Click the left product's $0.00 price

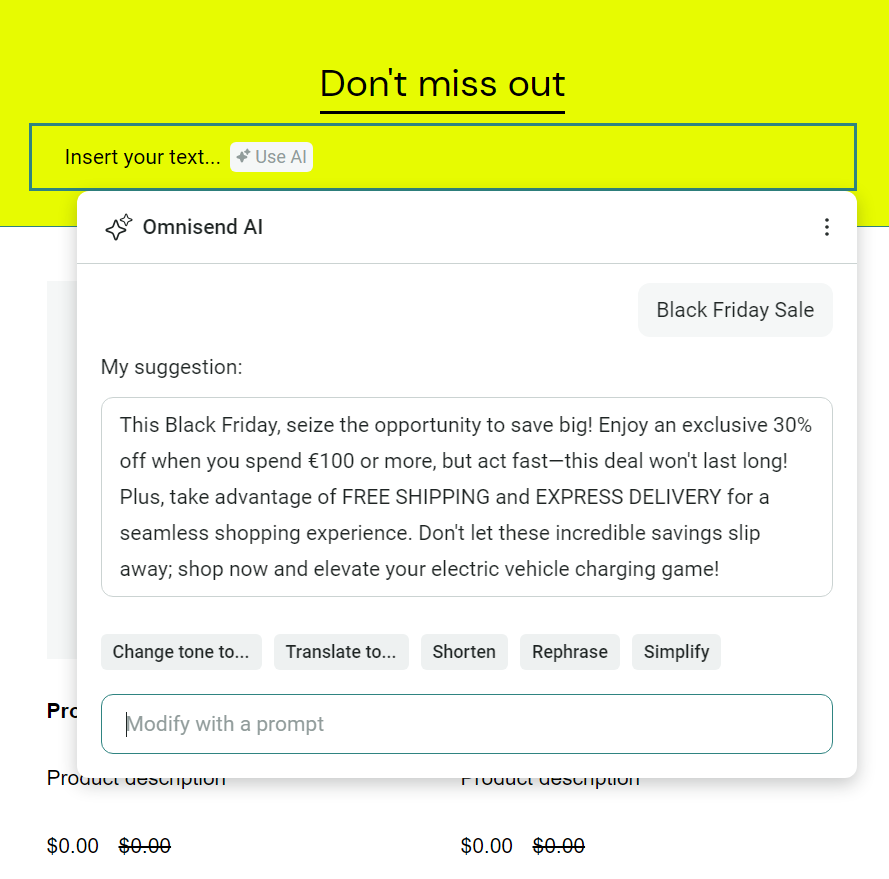click(x=73, y=847)
